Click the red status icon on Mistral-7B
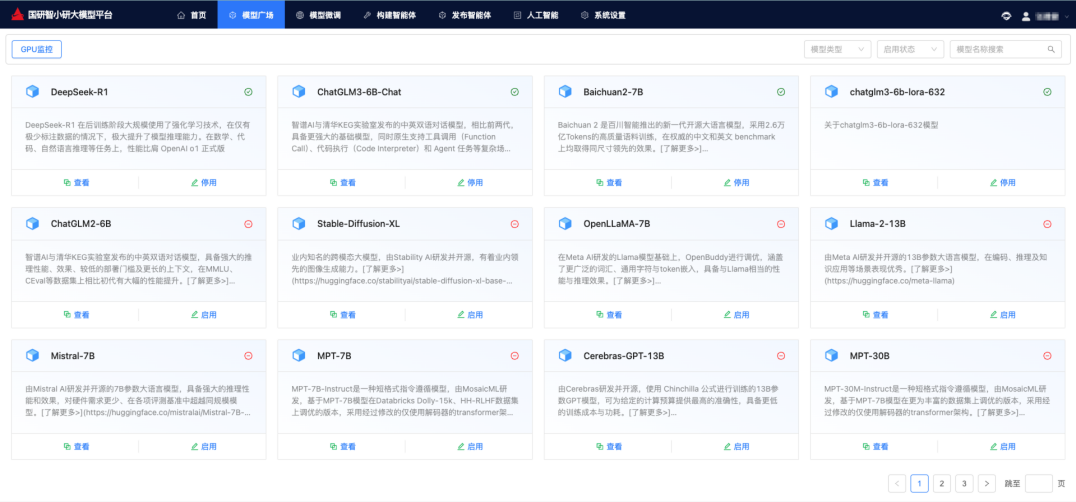This screenshot has width=1076, height=502. click(248, 356)
